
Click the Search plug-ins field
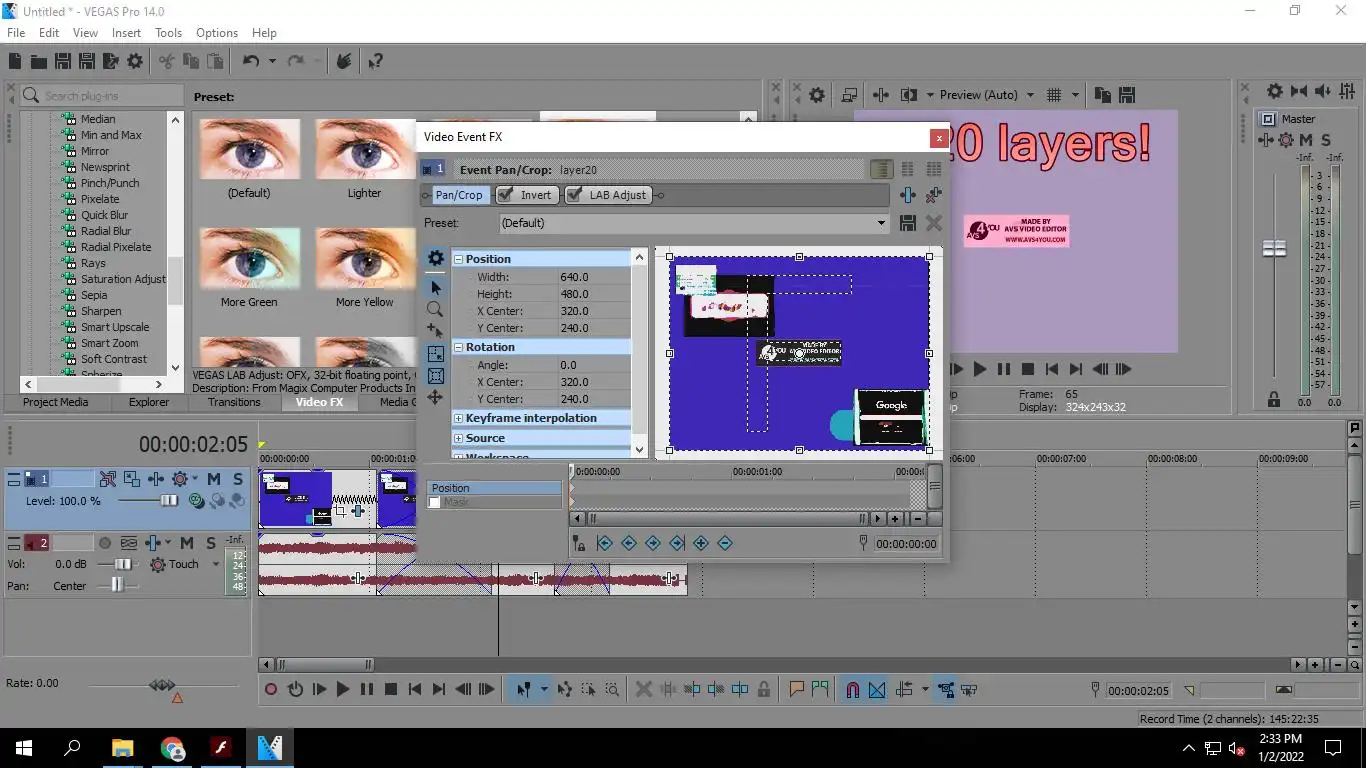[102, 95]
